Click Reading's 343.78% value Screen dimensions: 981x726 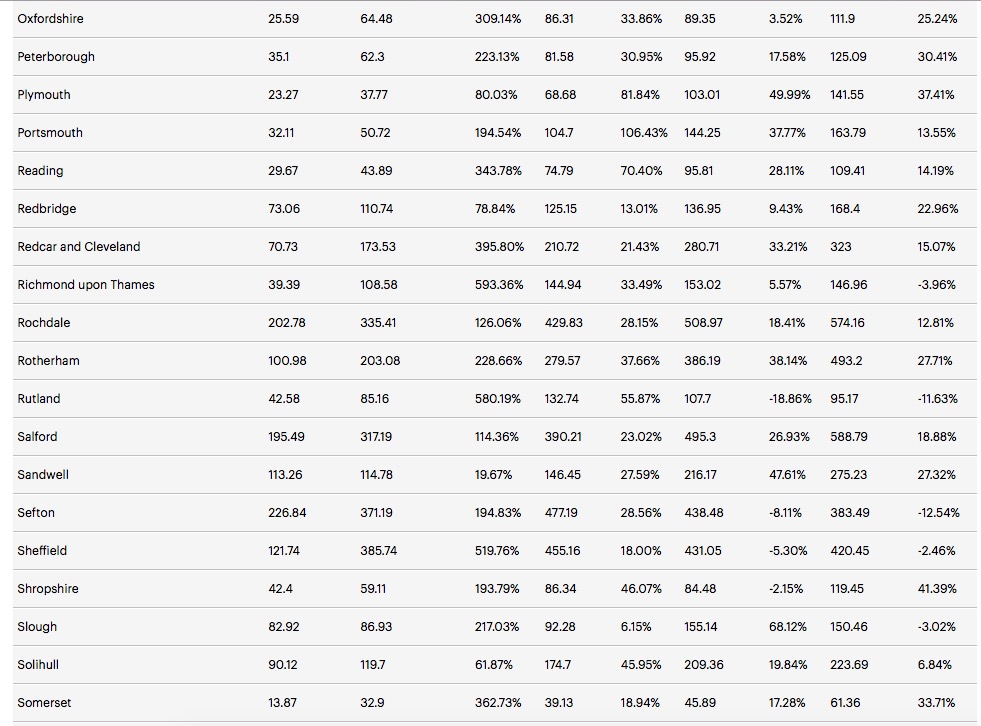pyautogui.click(x=498, y=171)
